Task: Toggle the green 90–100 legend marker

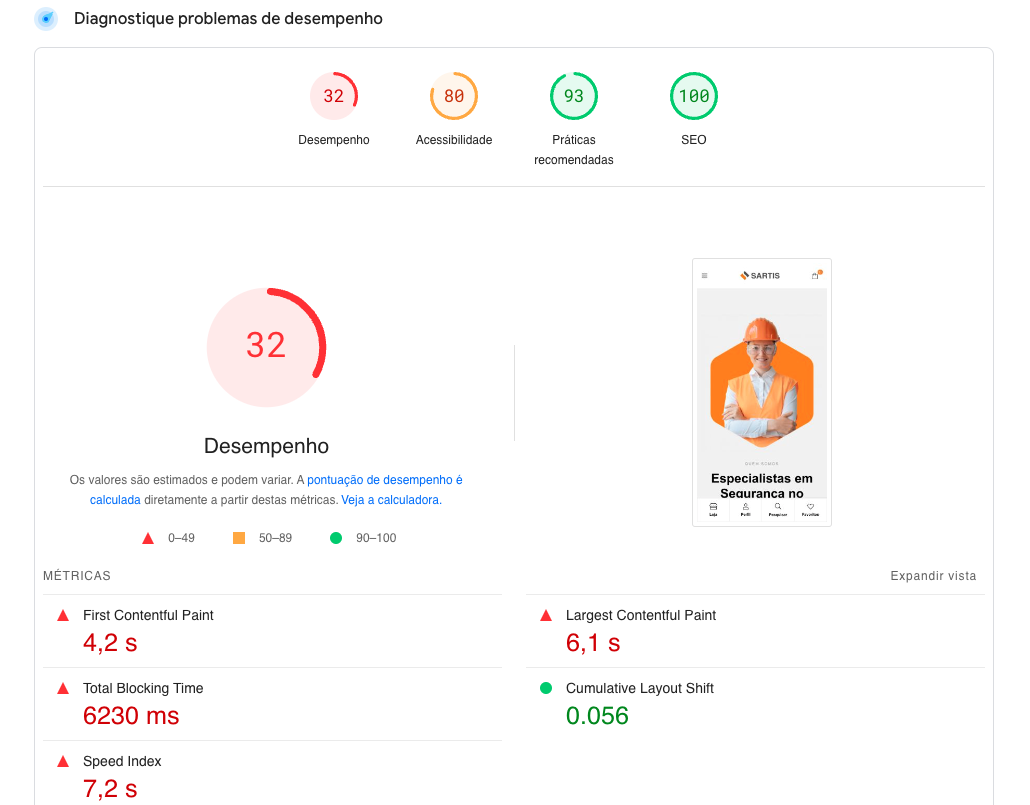Action: tap(334, 537)
